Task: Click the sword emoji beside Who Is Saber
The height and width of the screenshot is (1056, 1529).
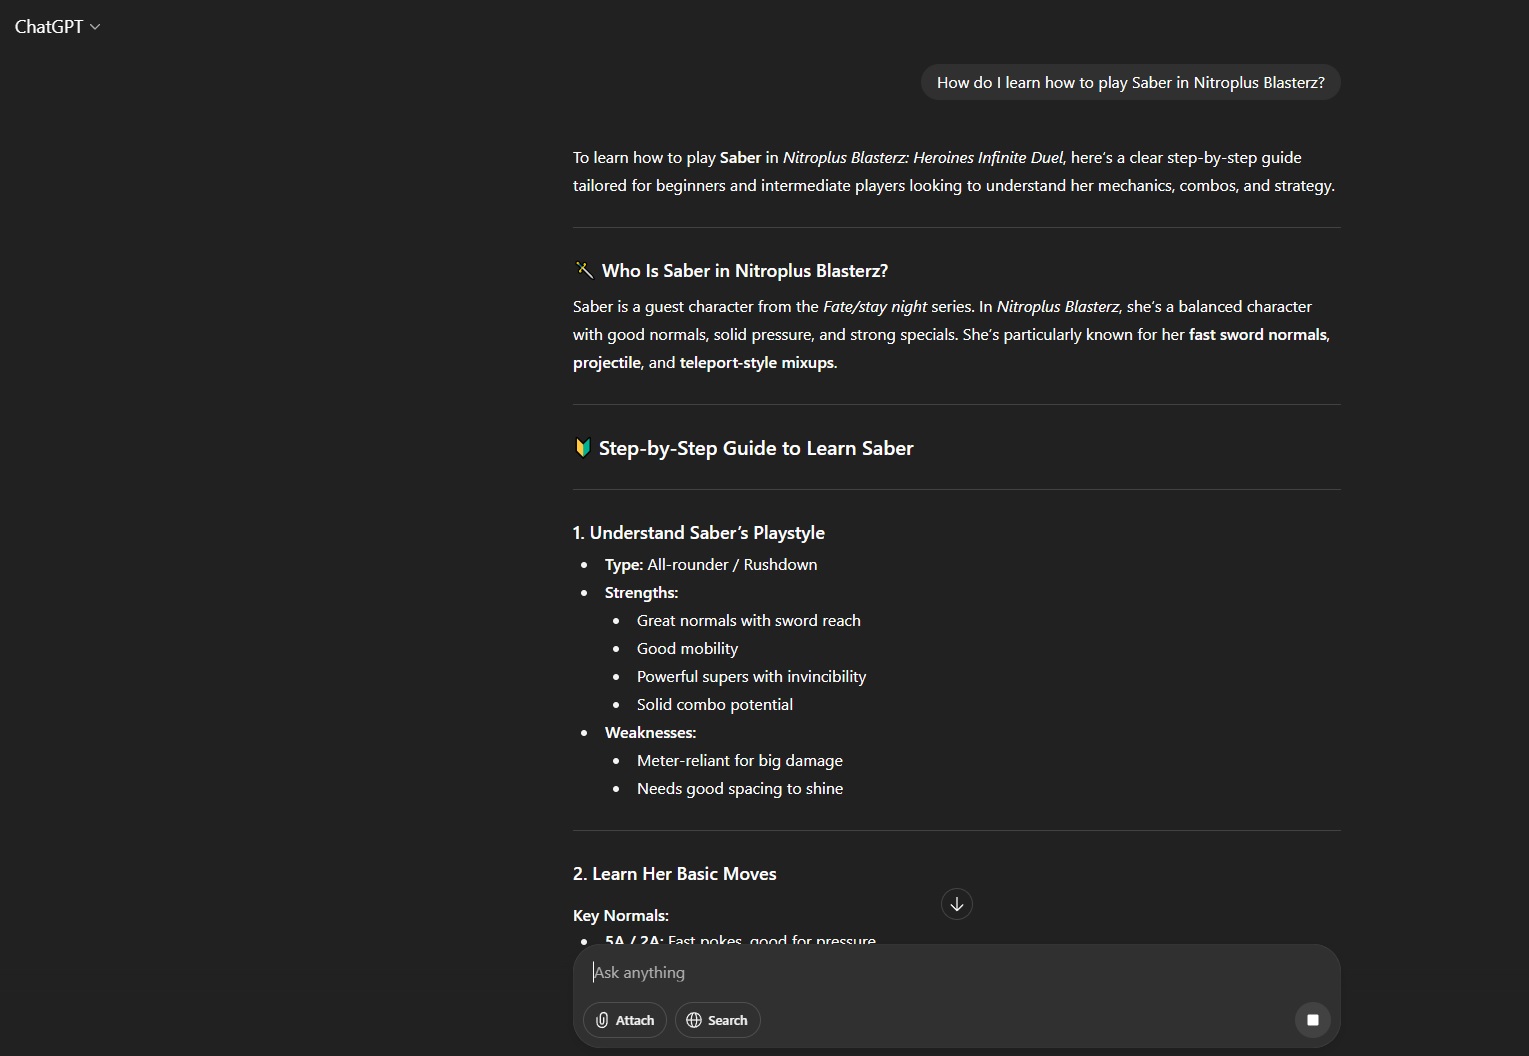Action: 584,270
